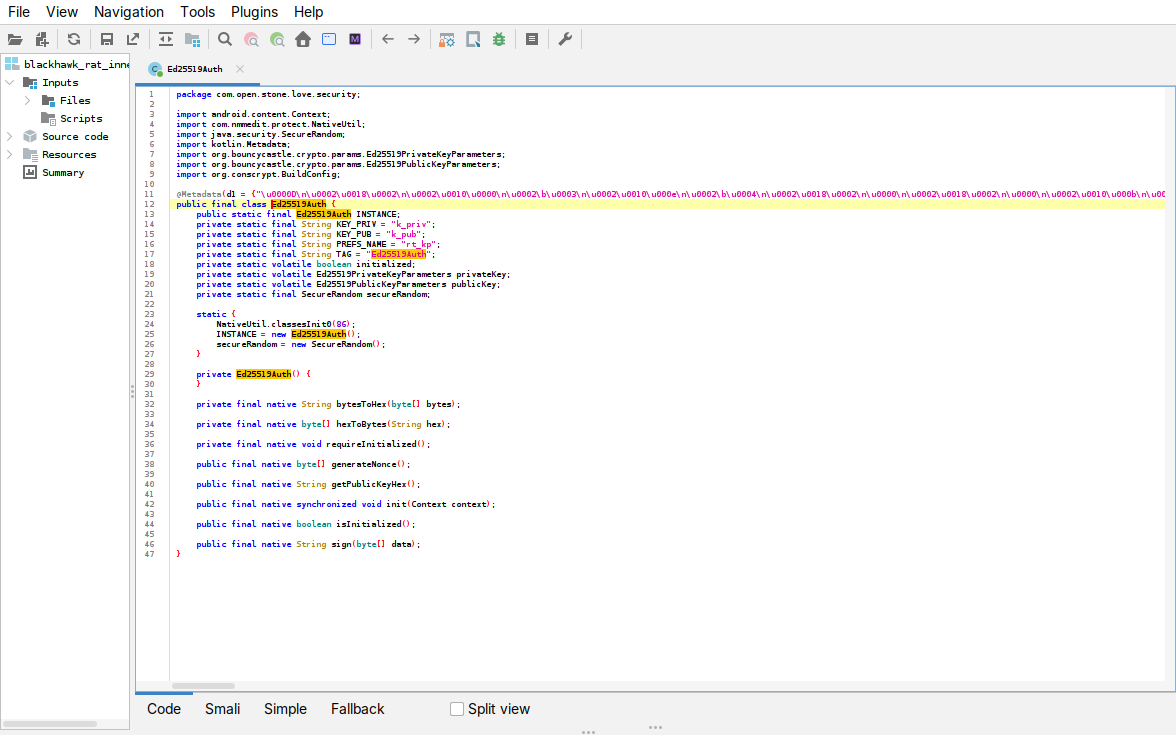Select the Scripts tree item
This screenshot has width=1176, height=735.
coord(81,118)
